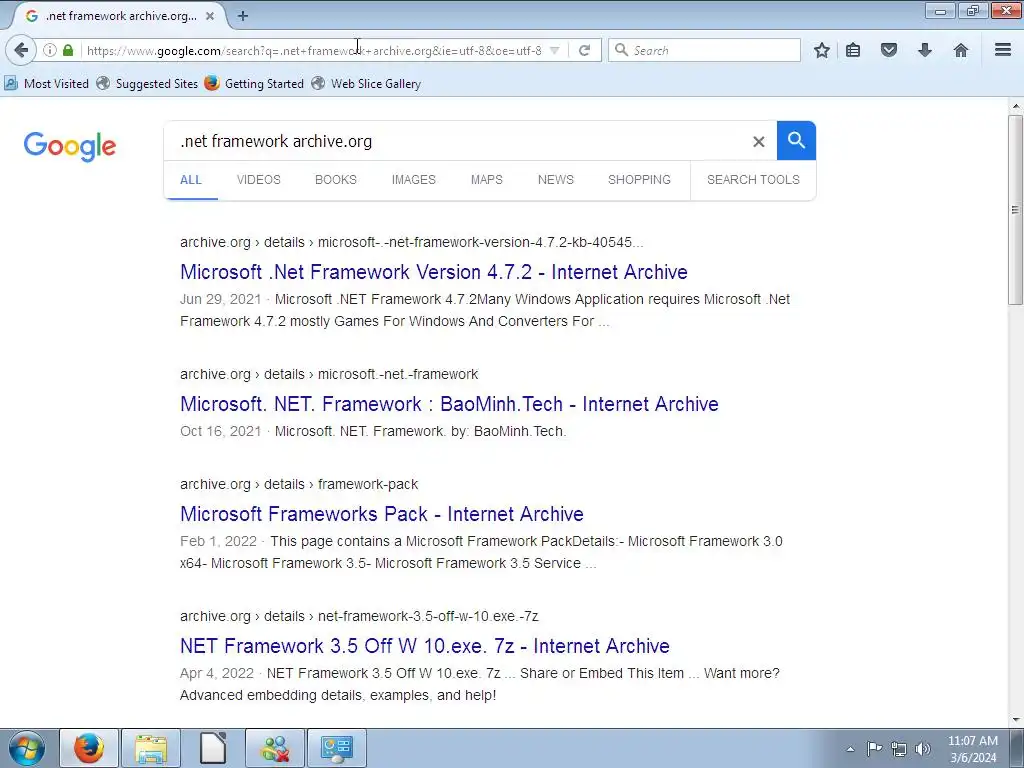
Task: Click the 'Oct 16, 2021' result date
Action: pos(220,431)
